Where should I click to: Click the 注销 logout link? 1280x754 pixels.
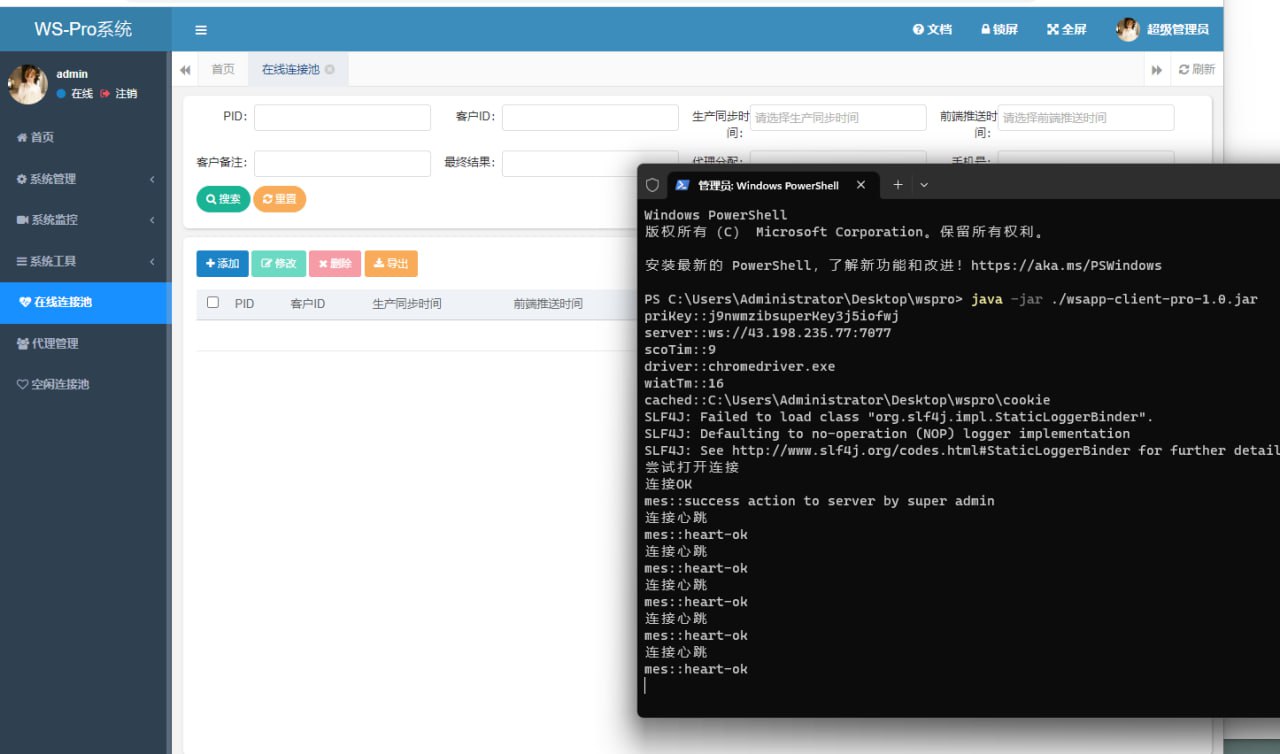127,93
